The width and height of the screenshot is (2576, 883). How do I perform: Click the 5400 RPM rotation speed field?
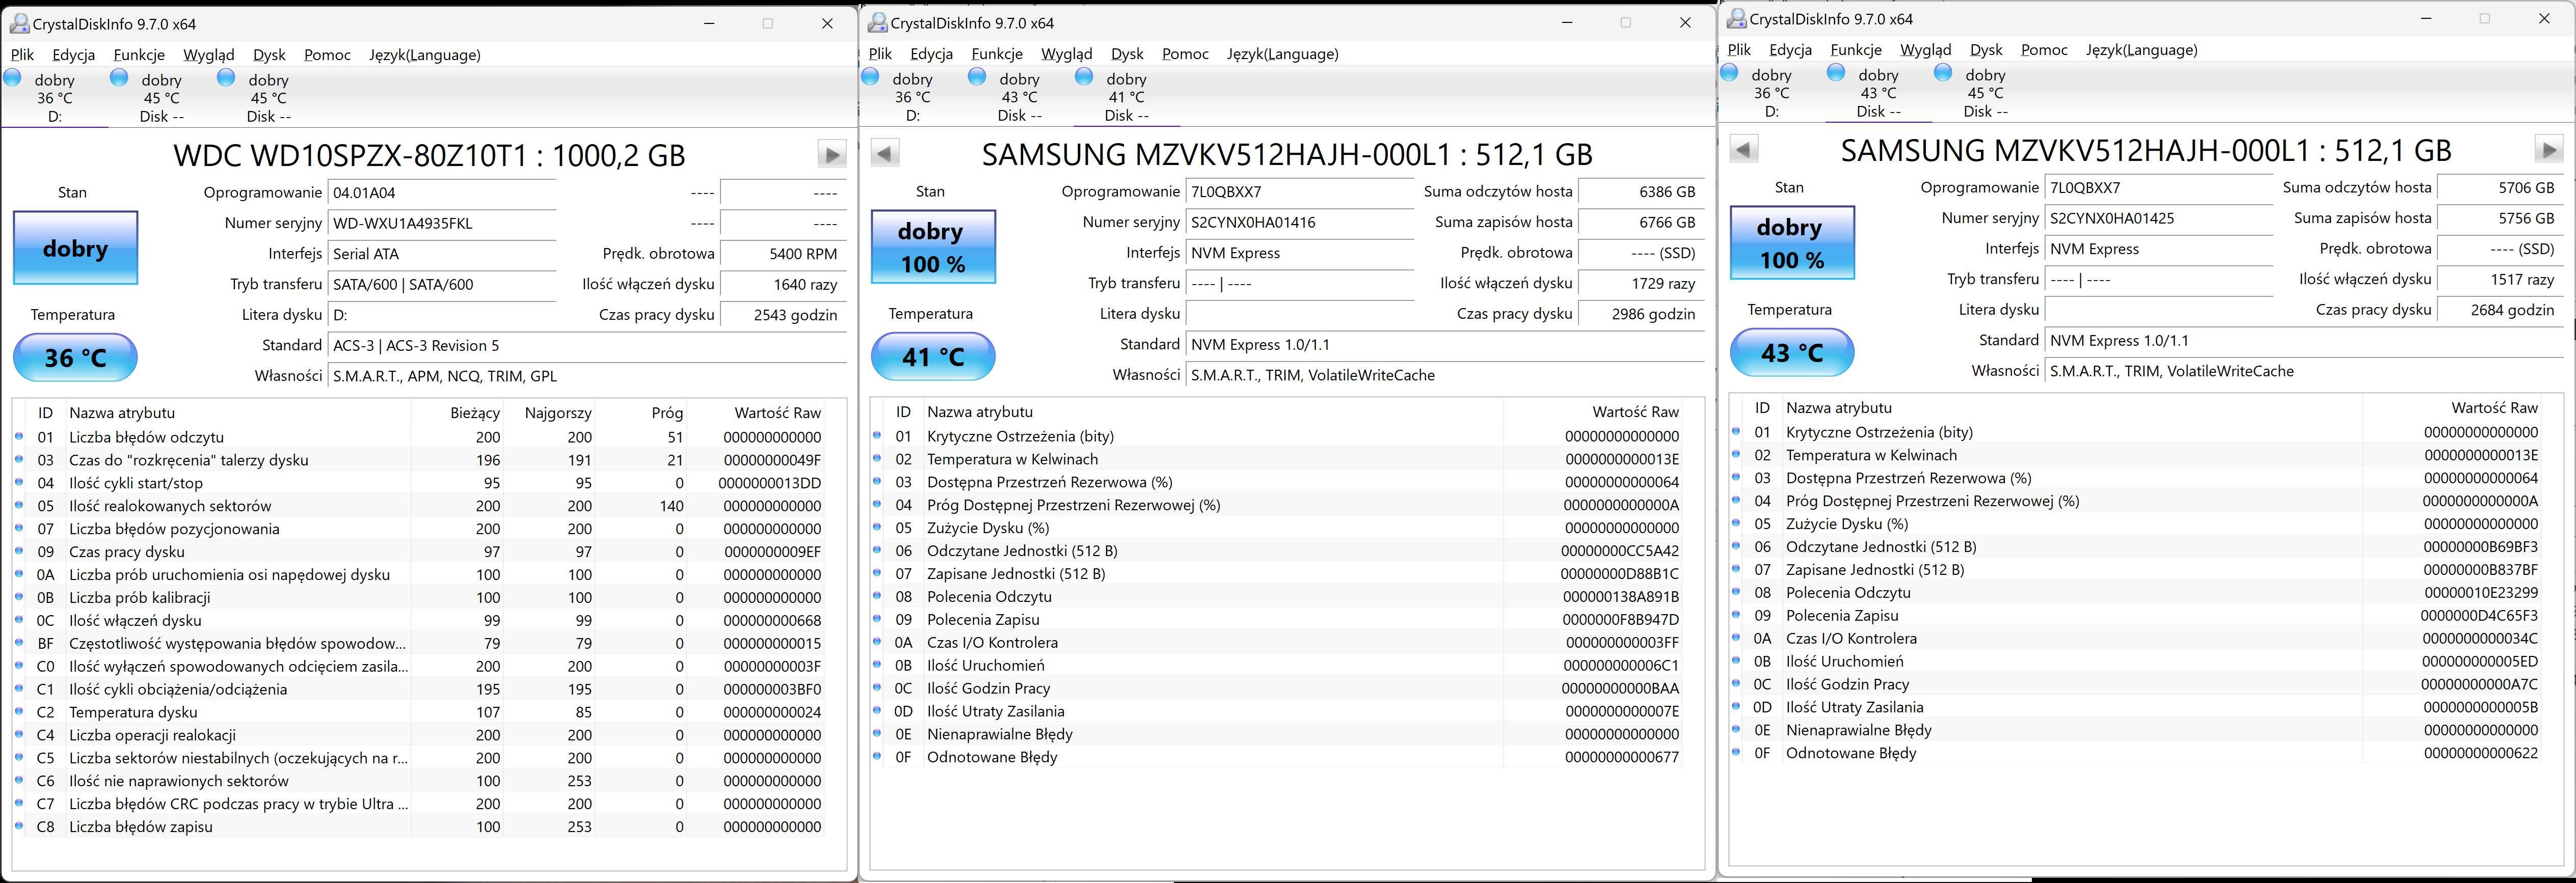click(783, 254)
